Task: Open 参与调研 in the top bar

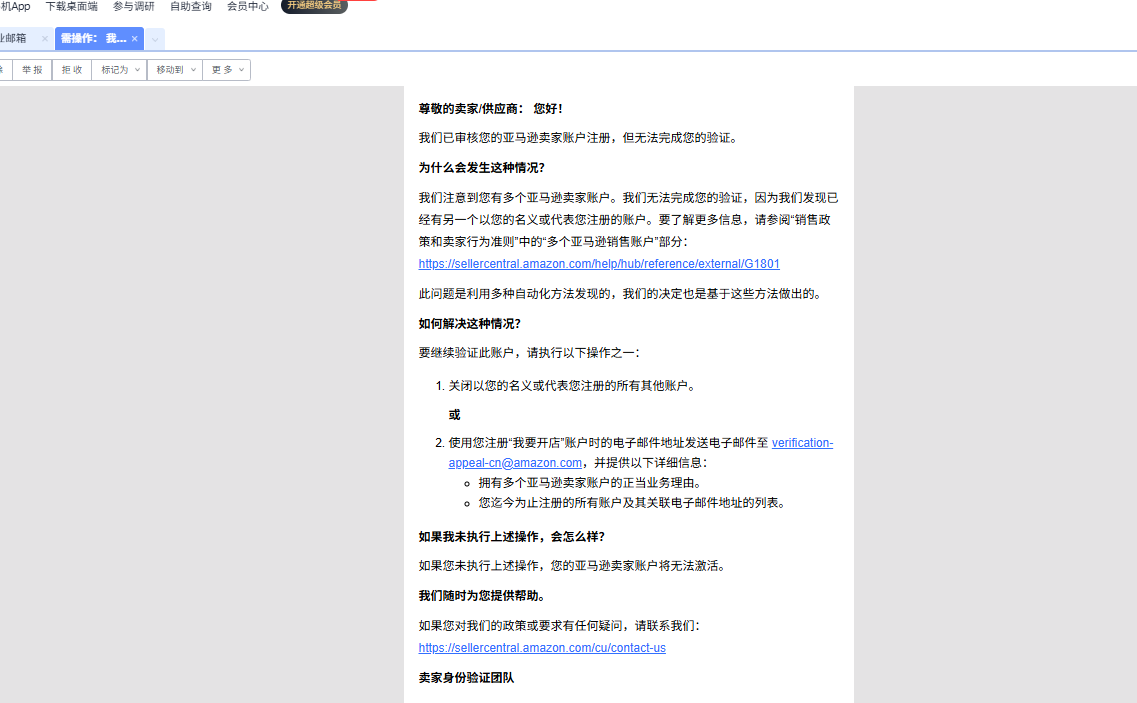Action: (133, 6)
